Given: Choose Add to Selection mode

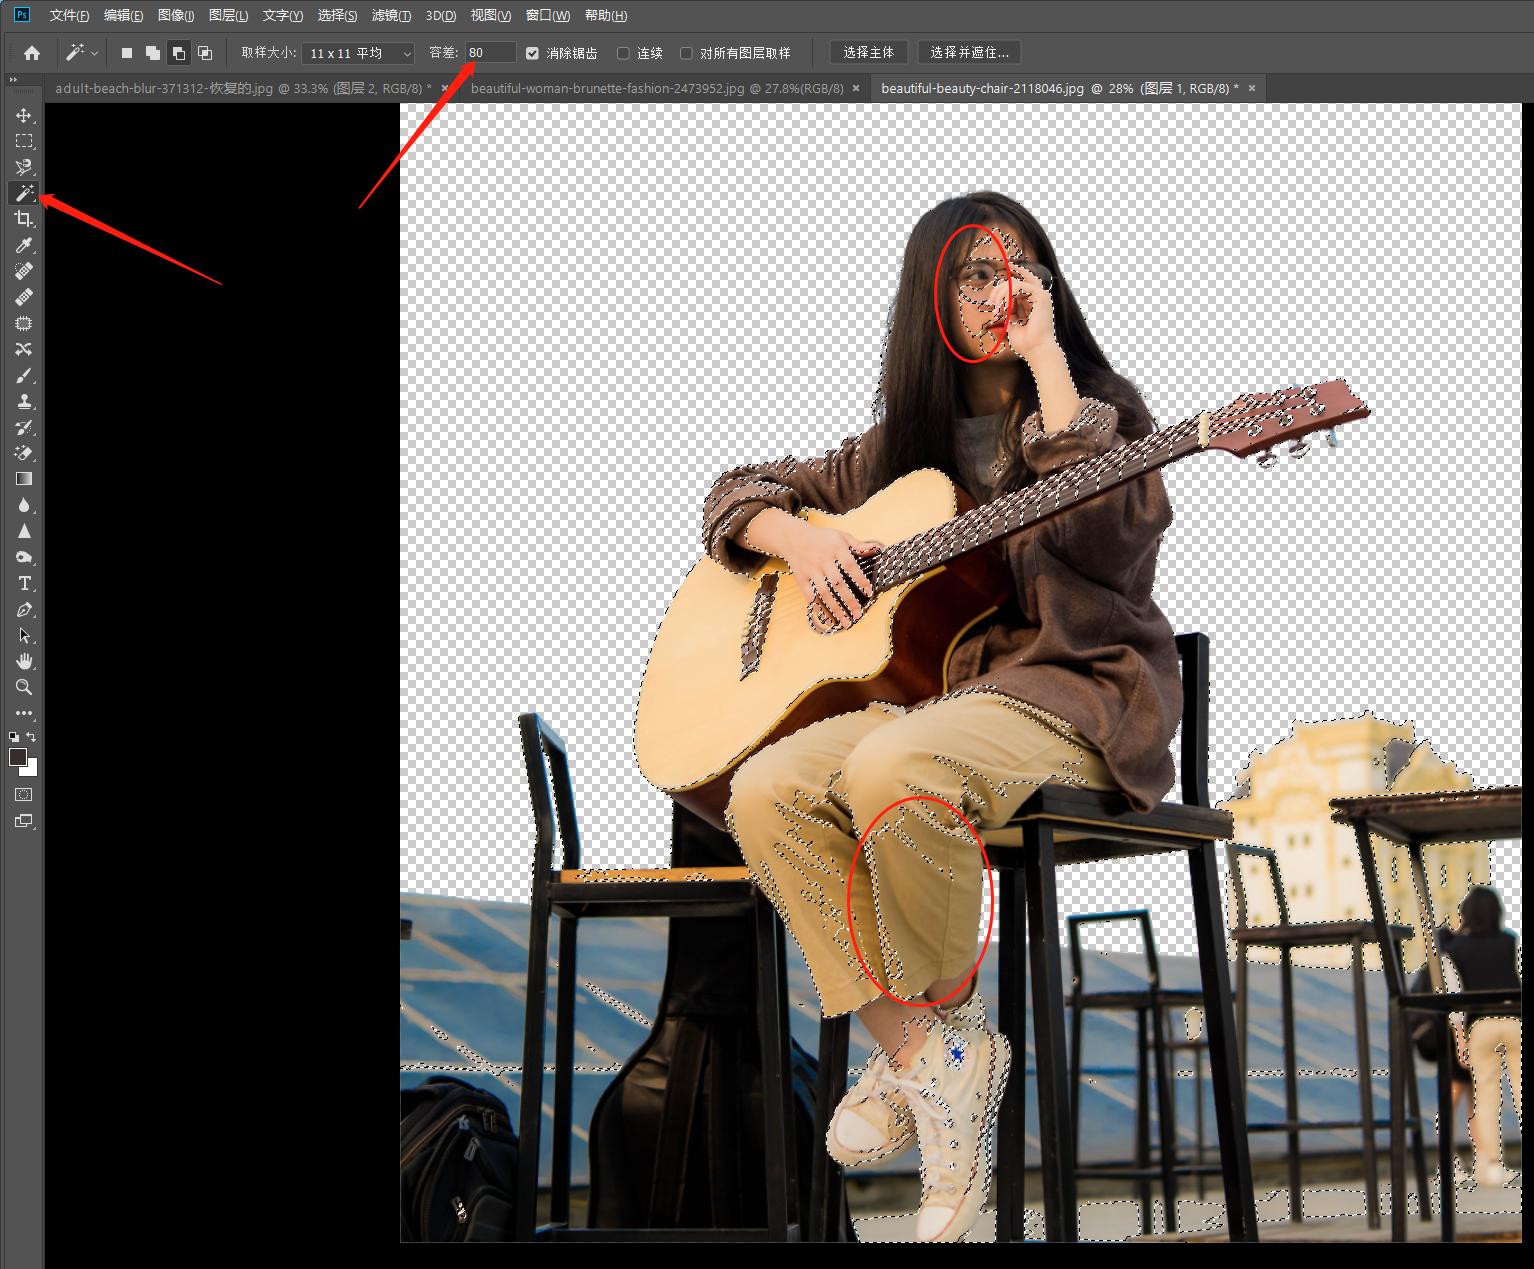Looking at the screenshot, I should pyautogui.click(x=152, y=53).
